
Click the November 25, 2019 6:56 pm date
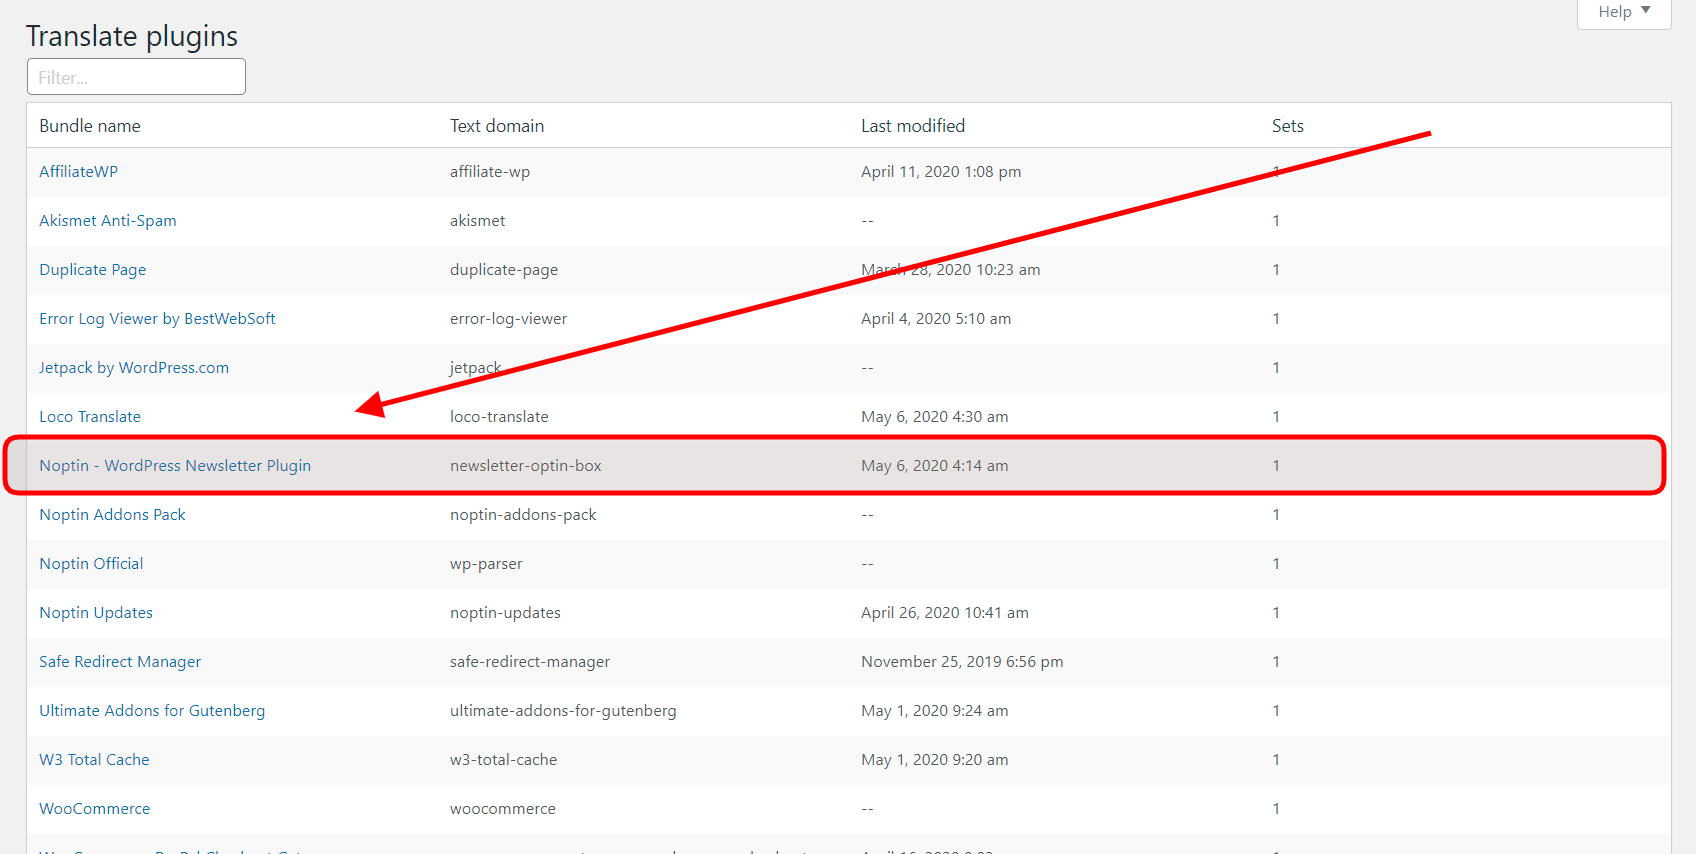962,662
